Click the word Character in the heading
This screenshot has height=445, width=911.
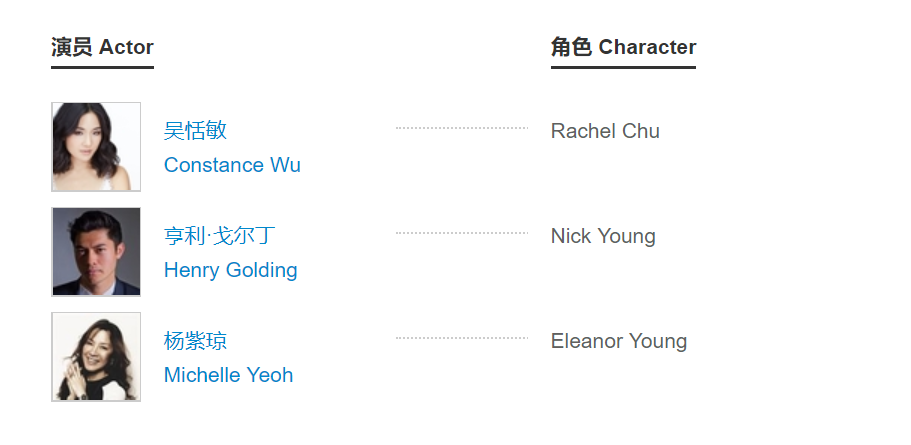coord(647,47)
